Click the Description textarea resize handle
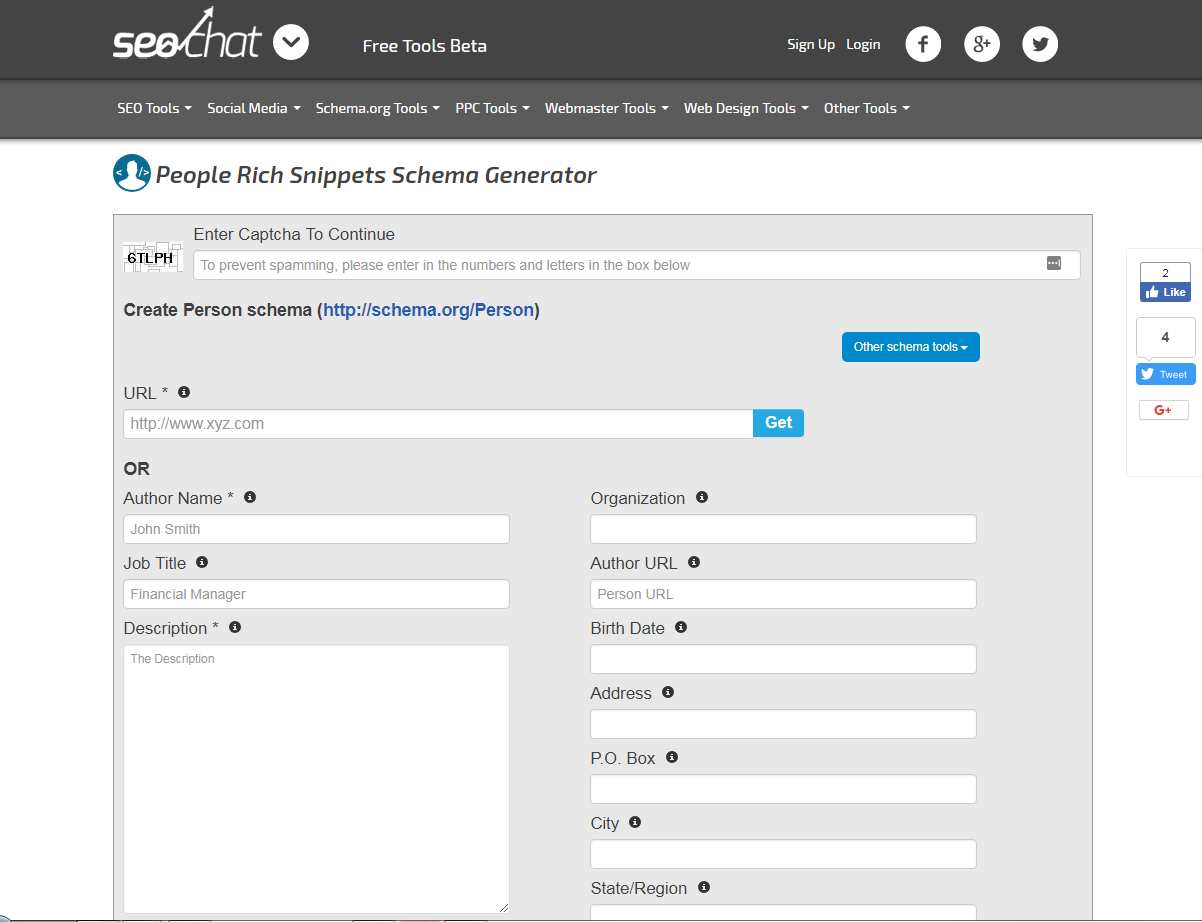The width and height of the screenshot is (1202, 922). (x=503, y=907)
